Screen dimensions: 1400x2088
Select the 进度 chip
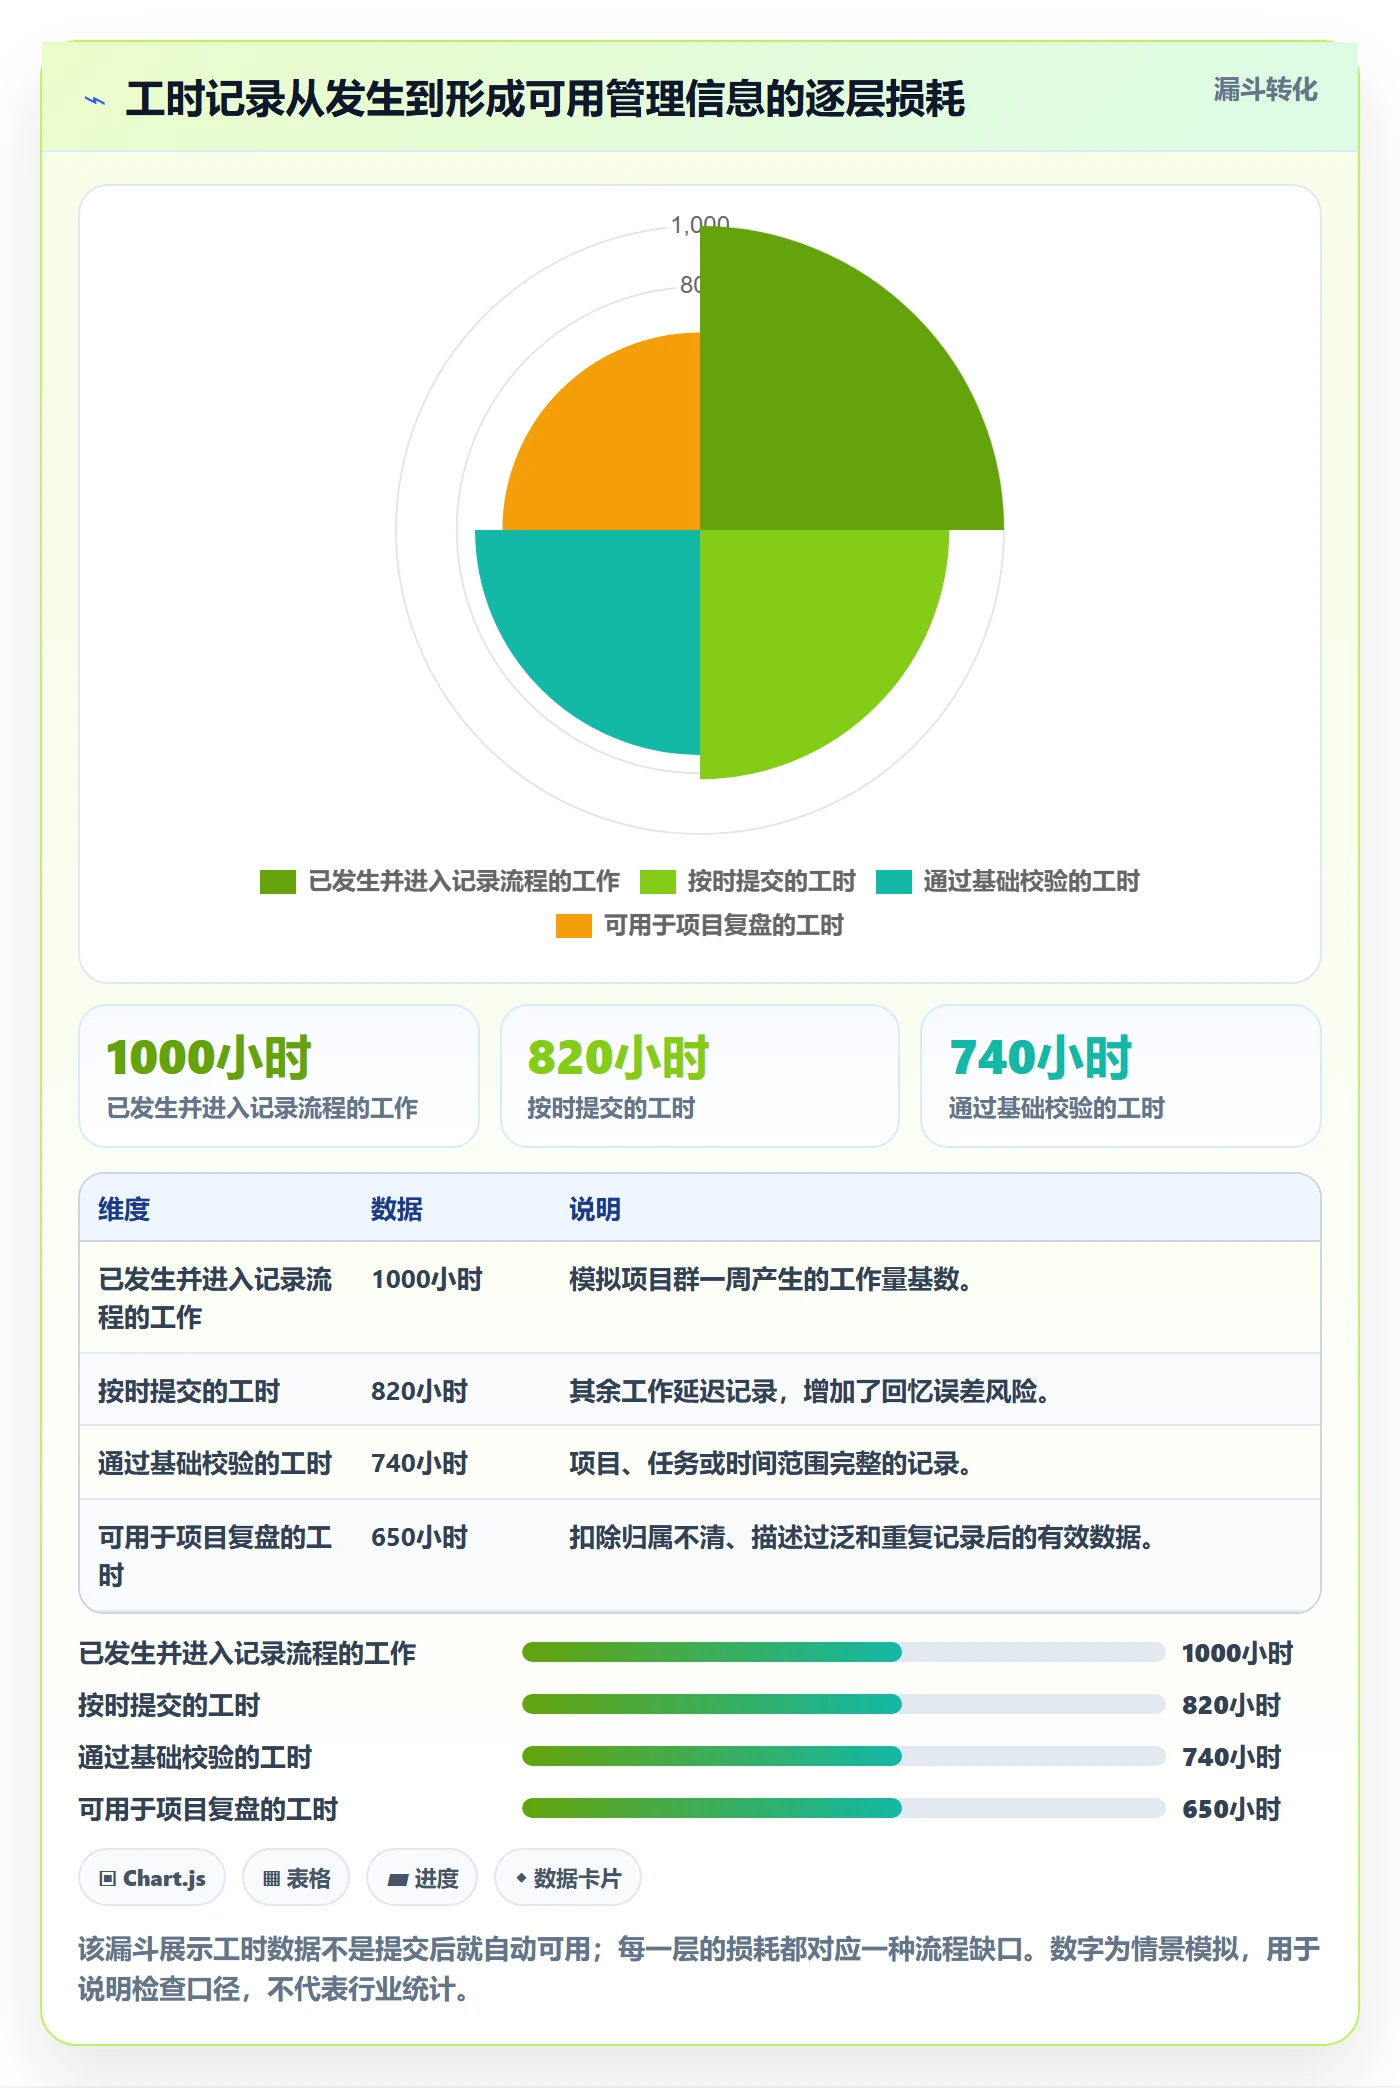tap(422, 1878)
